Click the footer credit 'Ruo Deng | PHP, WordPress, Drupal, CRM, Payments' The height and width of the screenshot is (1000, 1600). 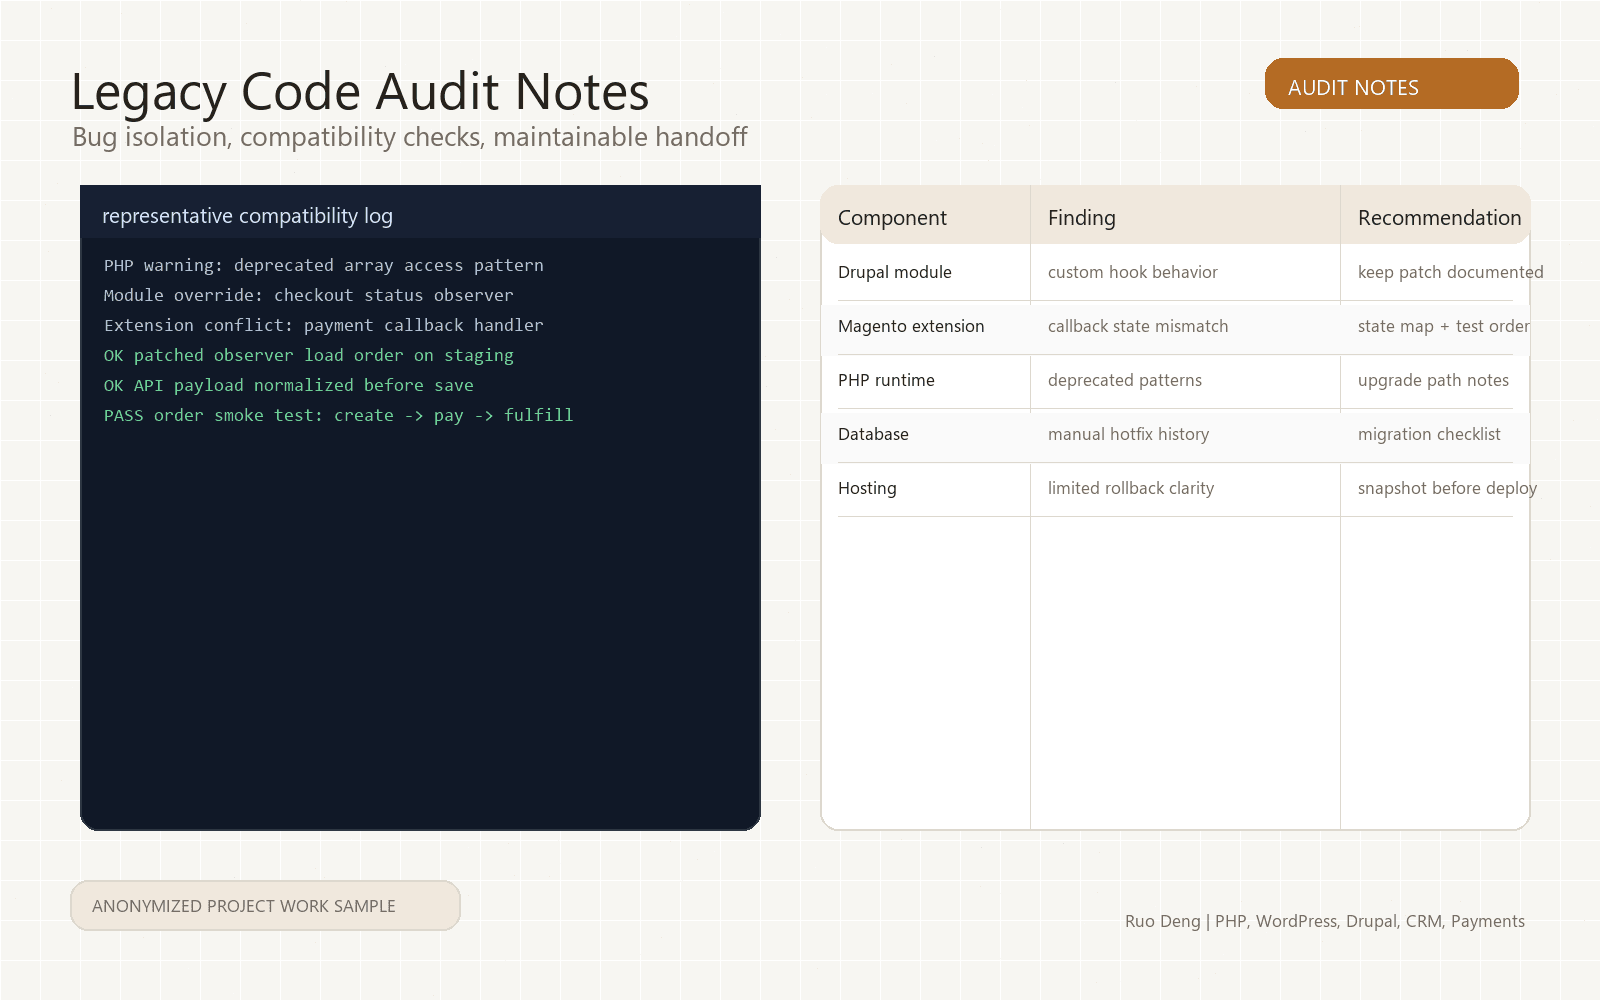(x=1325, y=921)
